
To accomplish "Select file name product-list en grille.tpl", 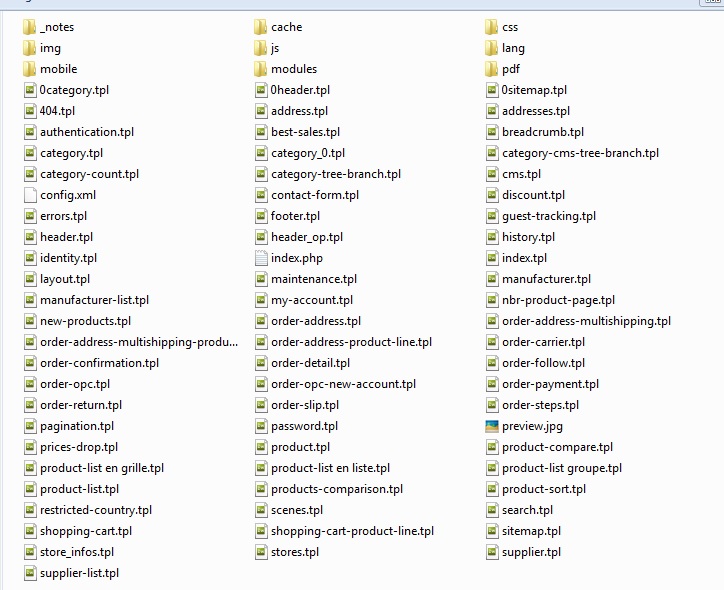I will [102, 468].
